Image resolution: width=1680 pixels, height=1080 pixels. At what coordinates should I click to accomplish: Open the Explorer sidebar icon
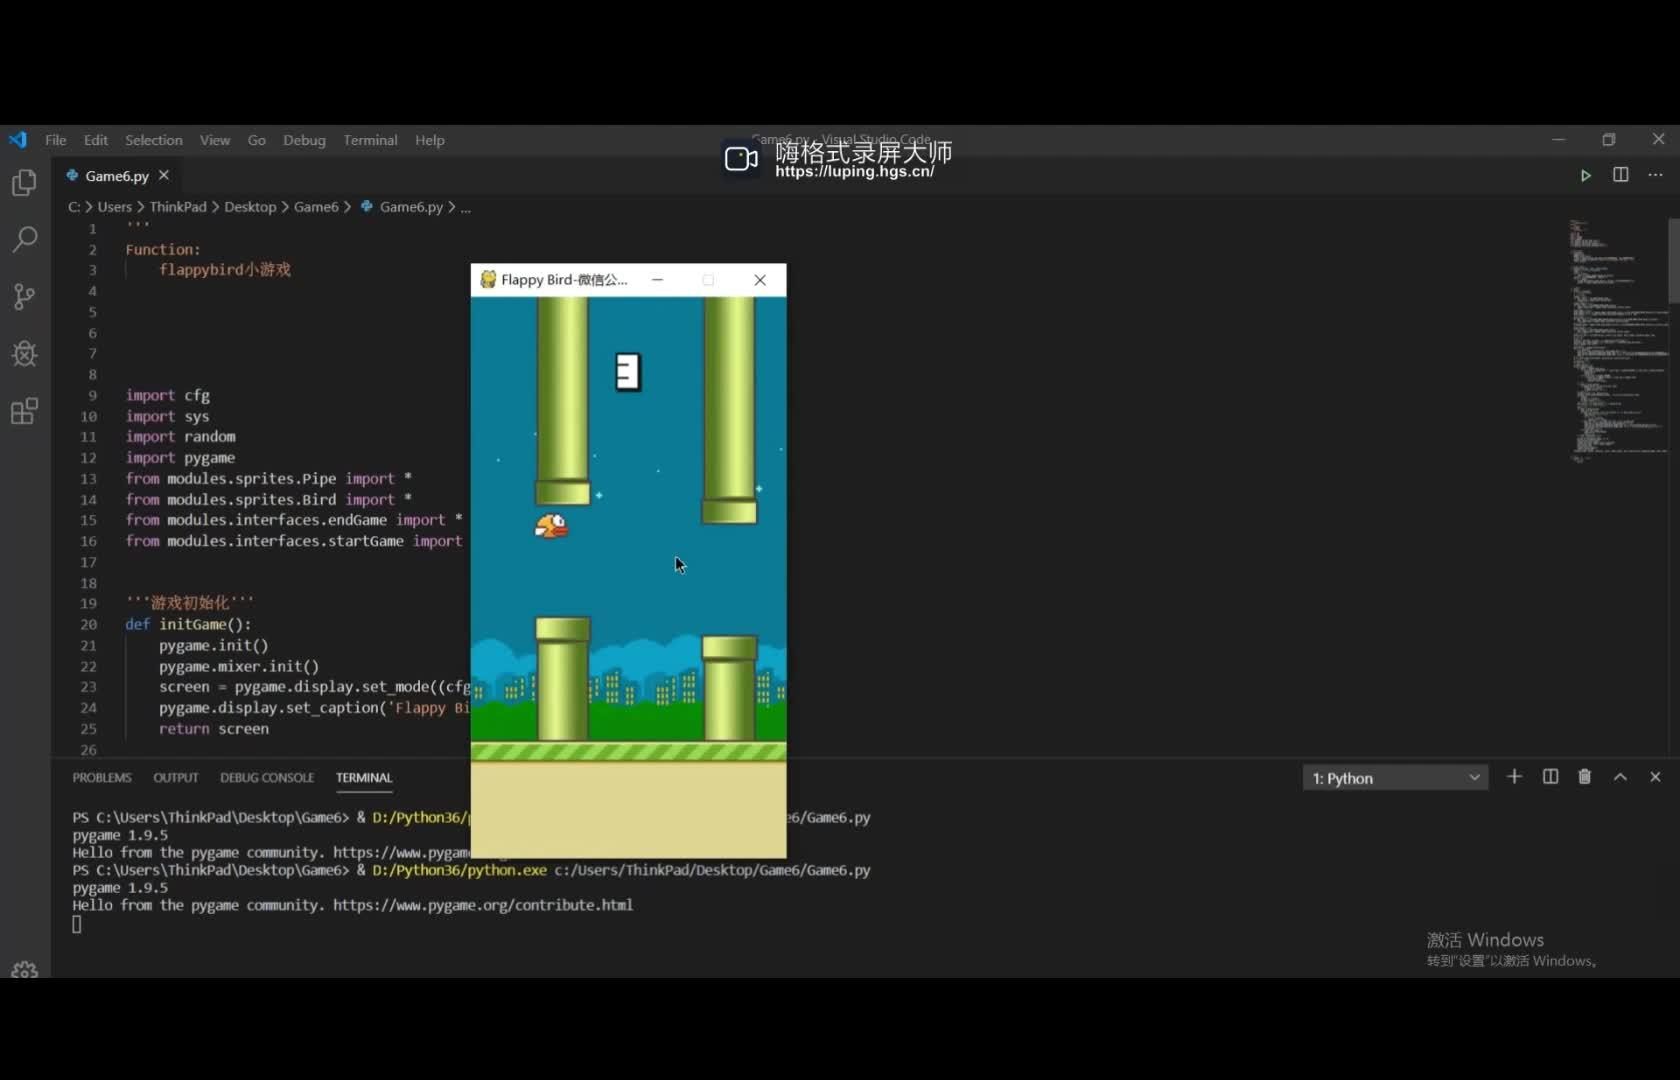(x=24, y=183)
